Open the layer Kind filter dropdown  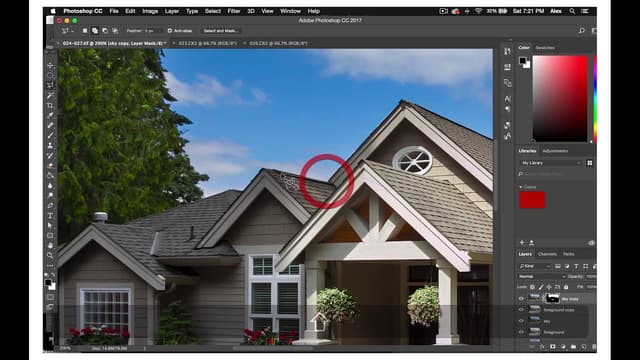point(535,266)
